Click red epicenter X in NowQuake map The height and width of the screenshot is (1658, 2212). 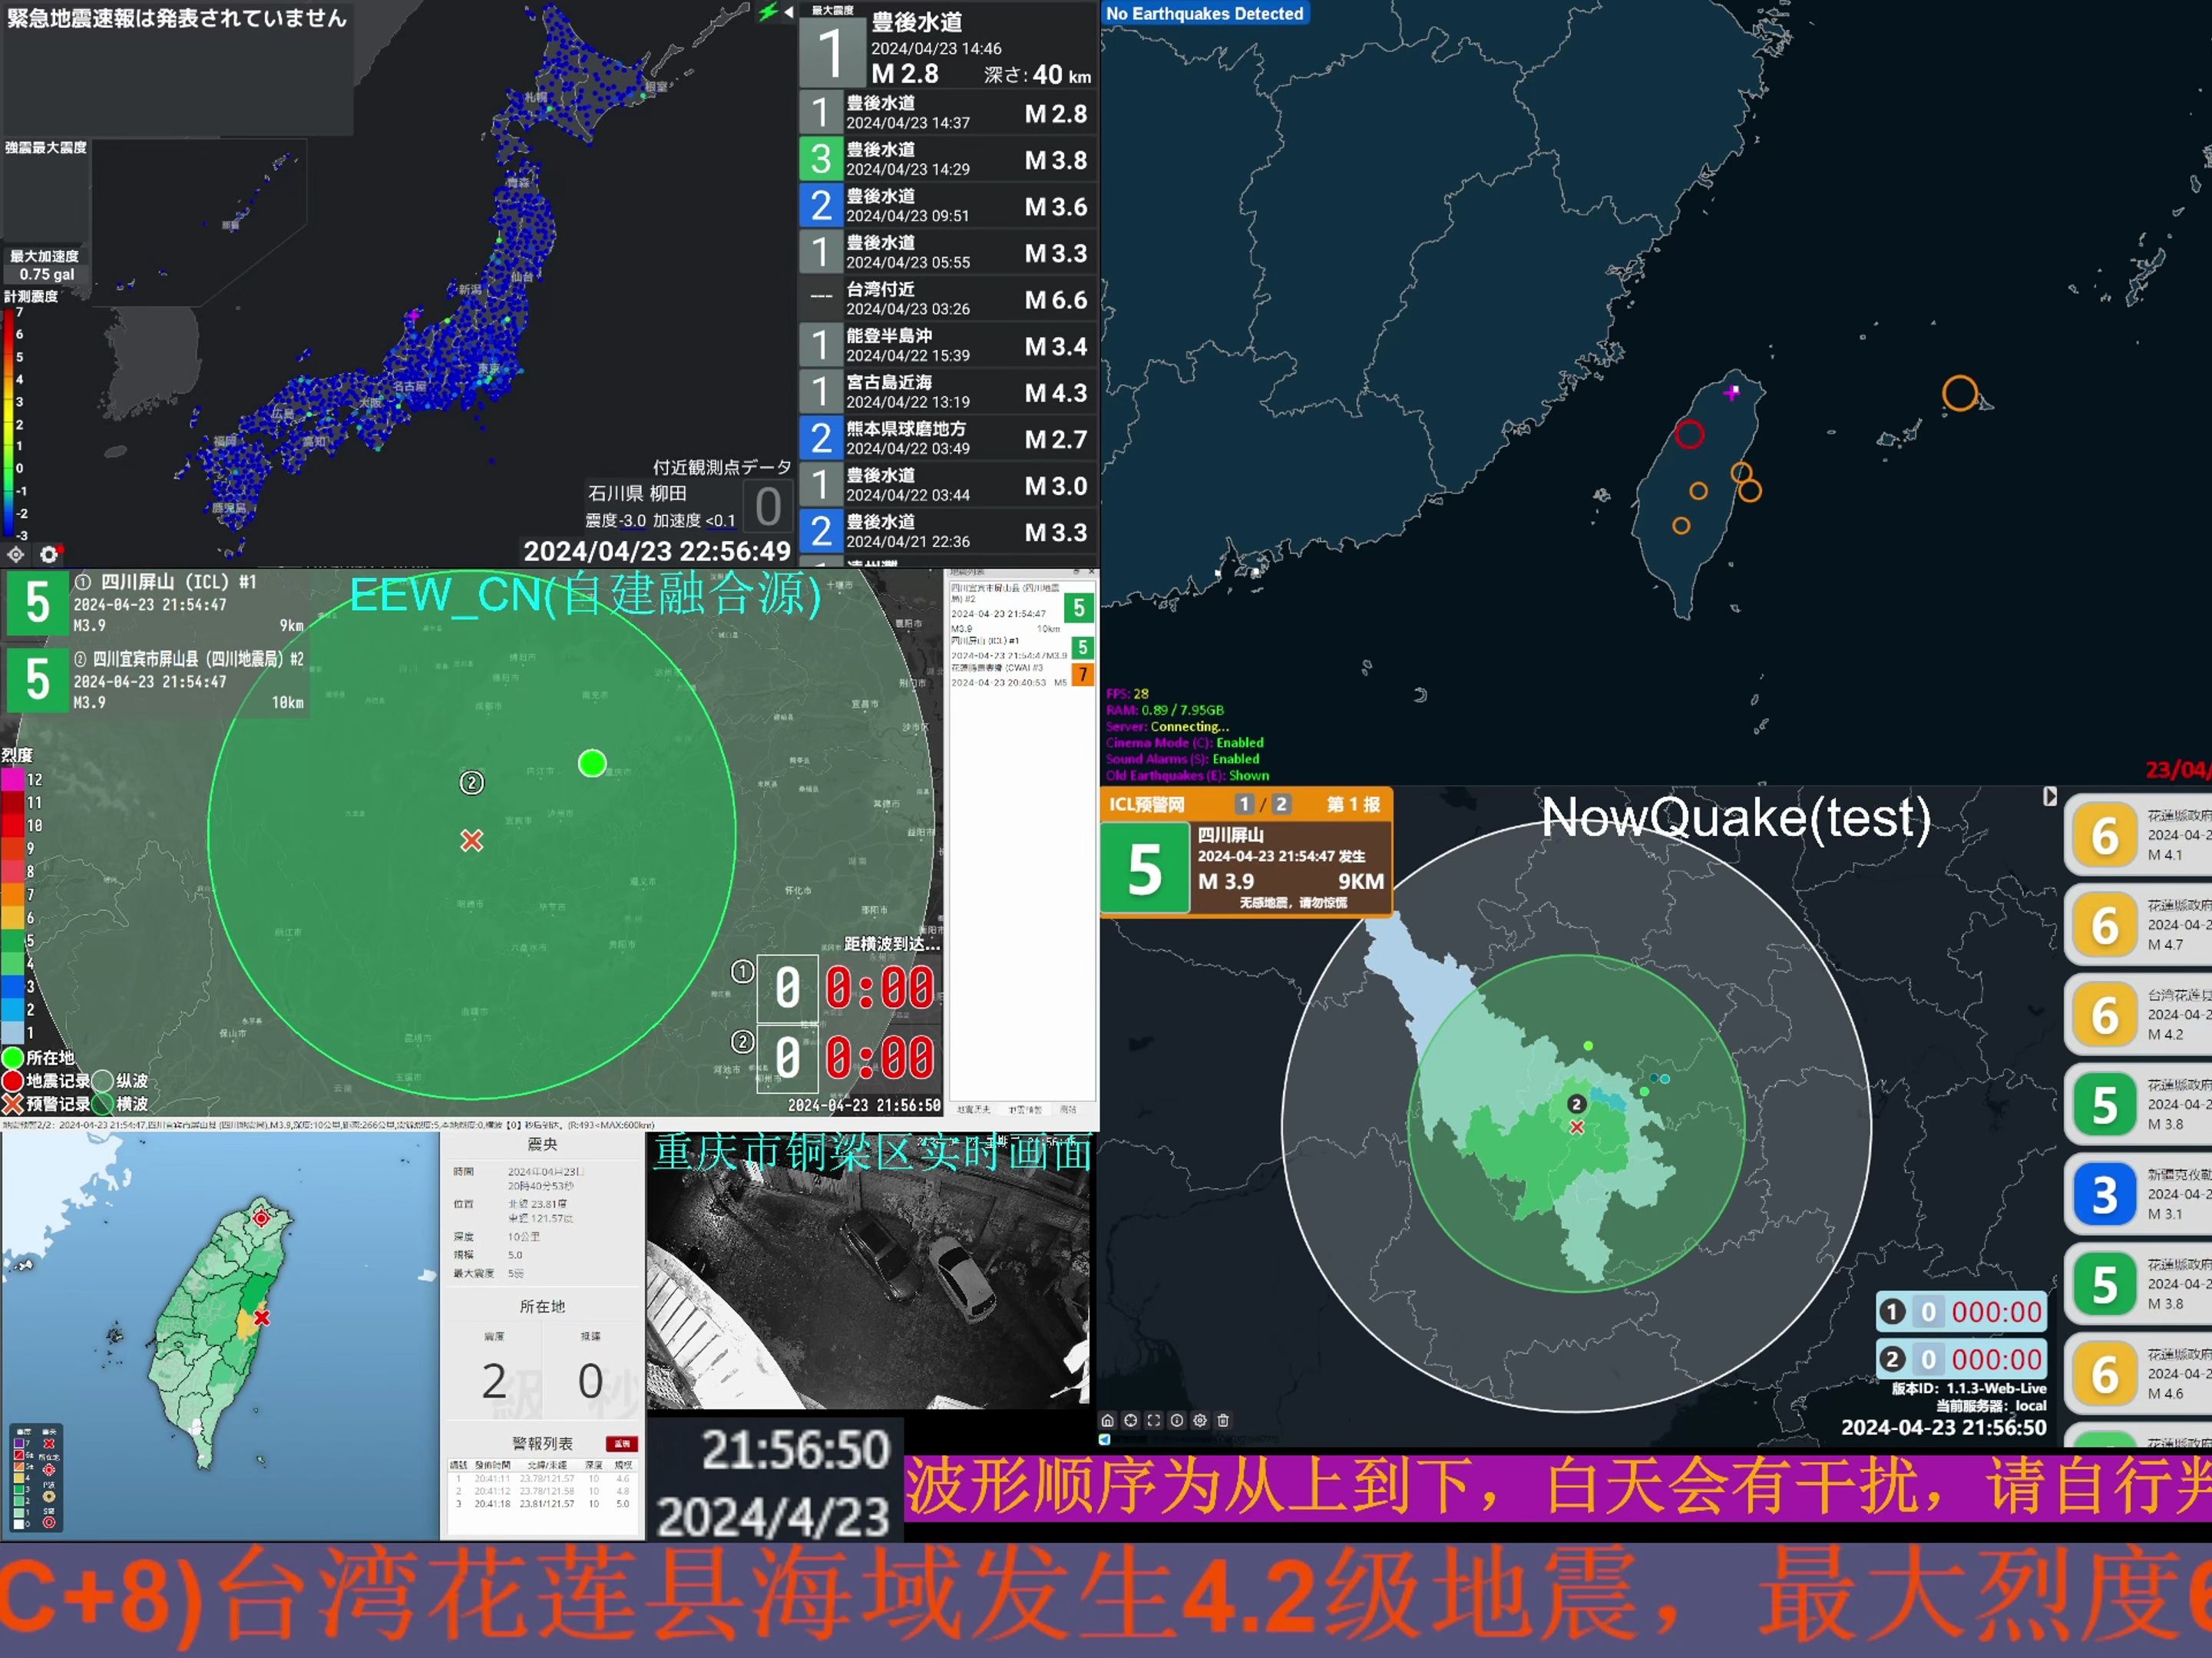(1577, 1127)
